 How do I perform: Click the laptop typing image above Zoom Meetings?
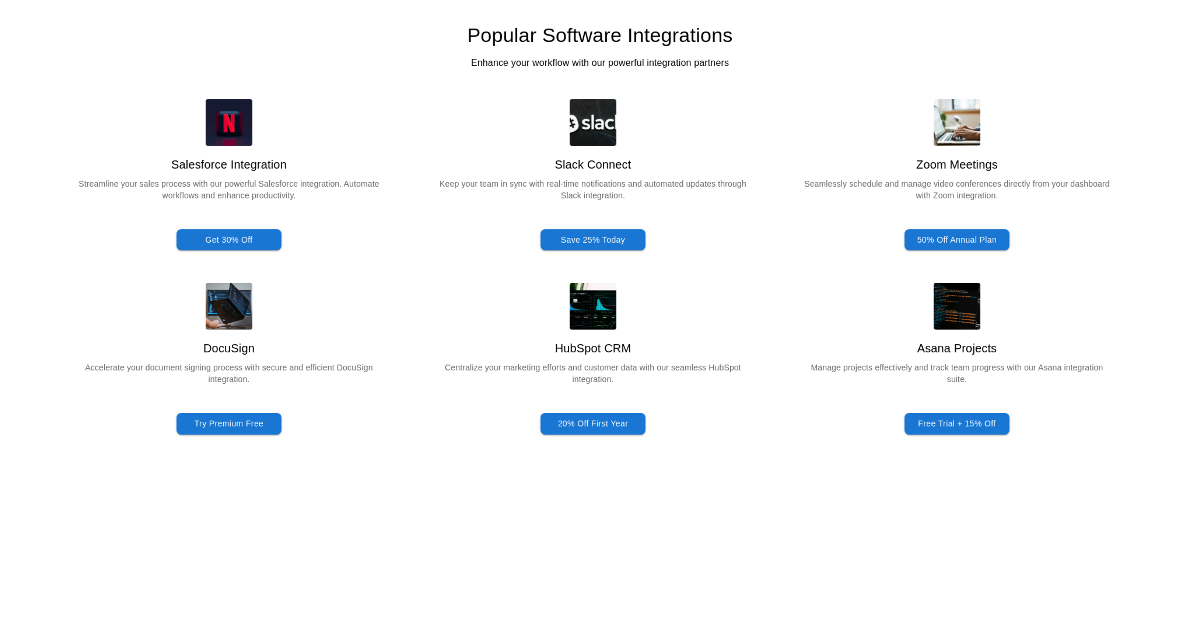pyautogui.click(x=957, y=122)
